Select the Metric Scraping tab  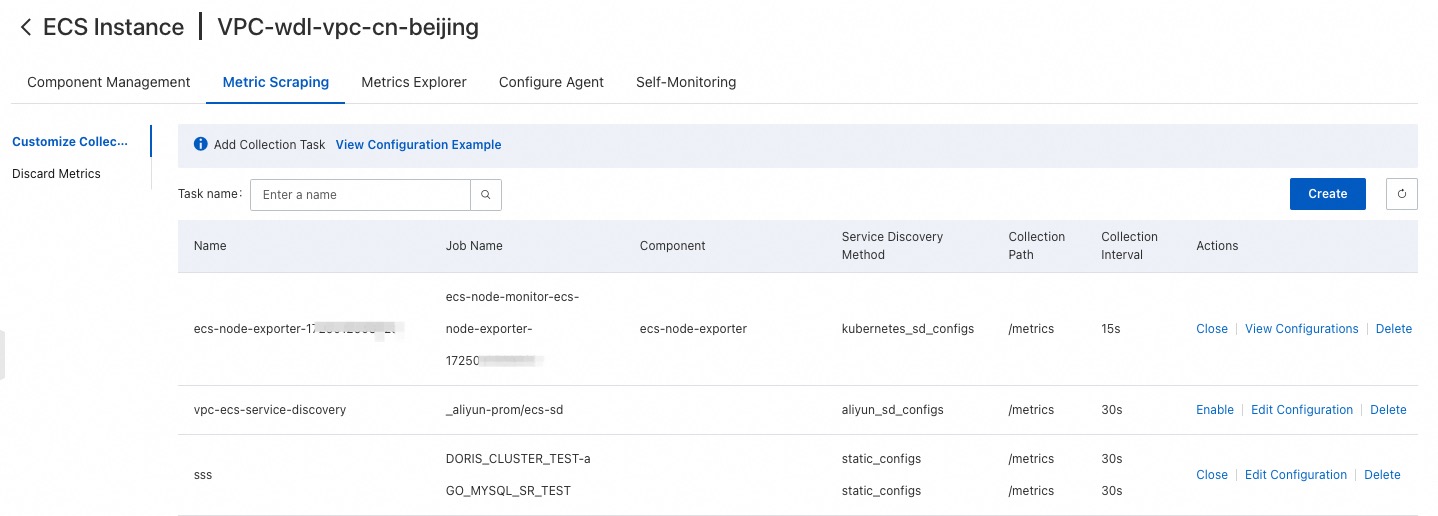[x=275, y=82]
